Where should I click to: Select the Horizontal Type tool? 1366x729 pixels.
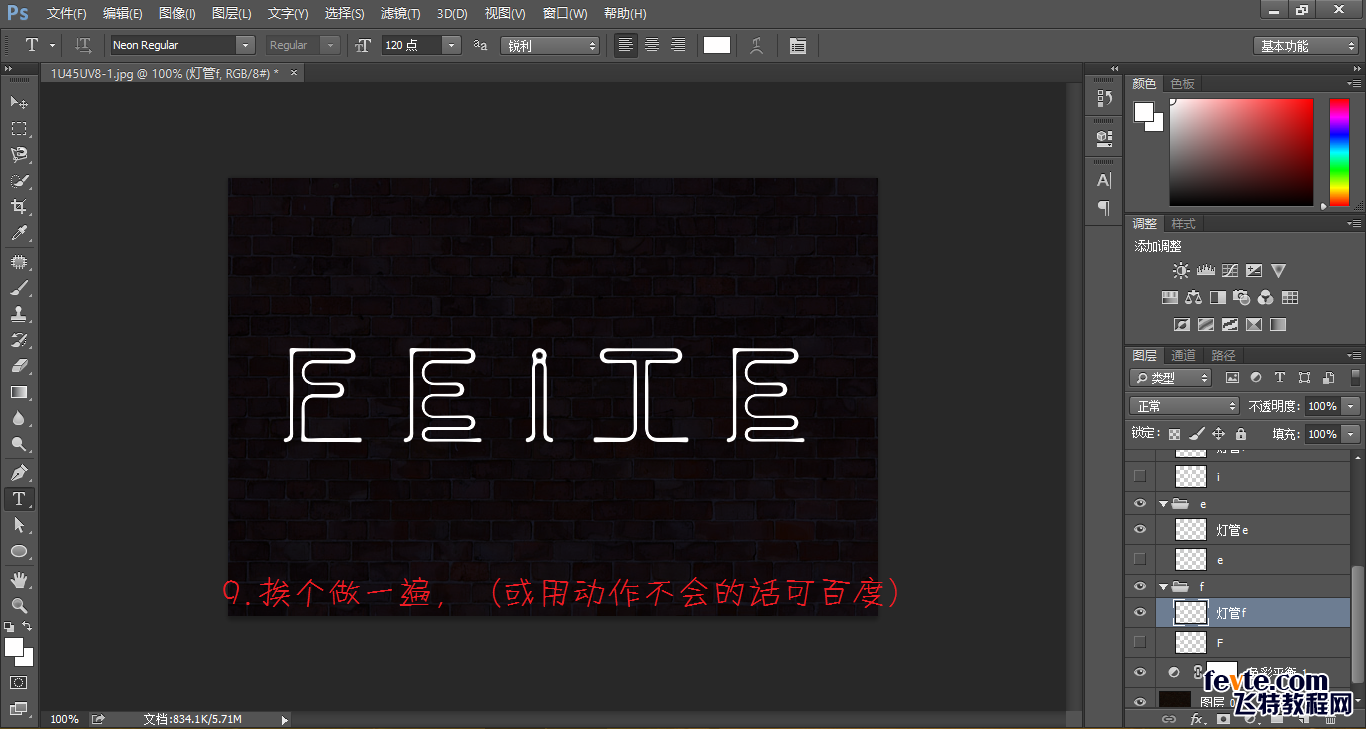19,498
